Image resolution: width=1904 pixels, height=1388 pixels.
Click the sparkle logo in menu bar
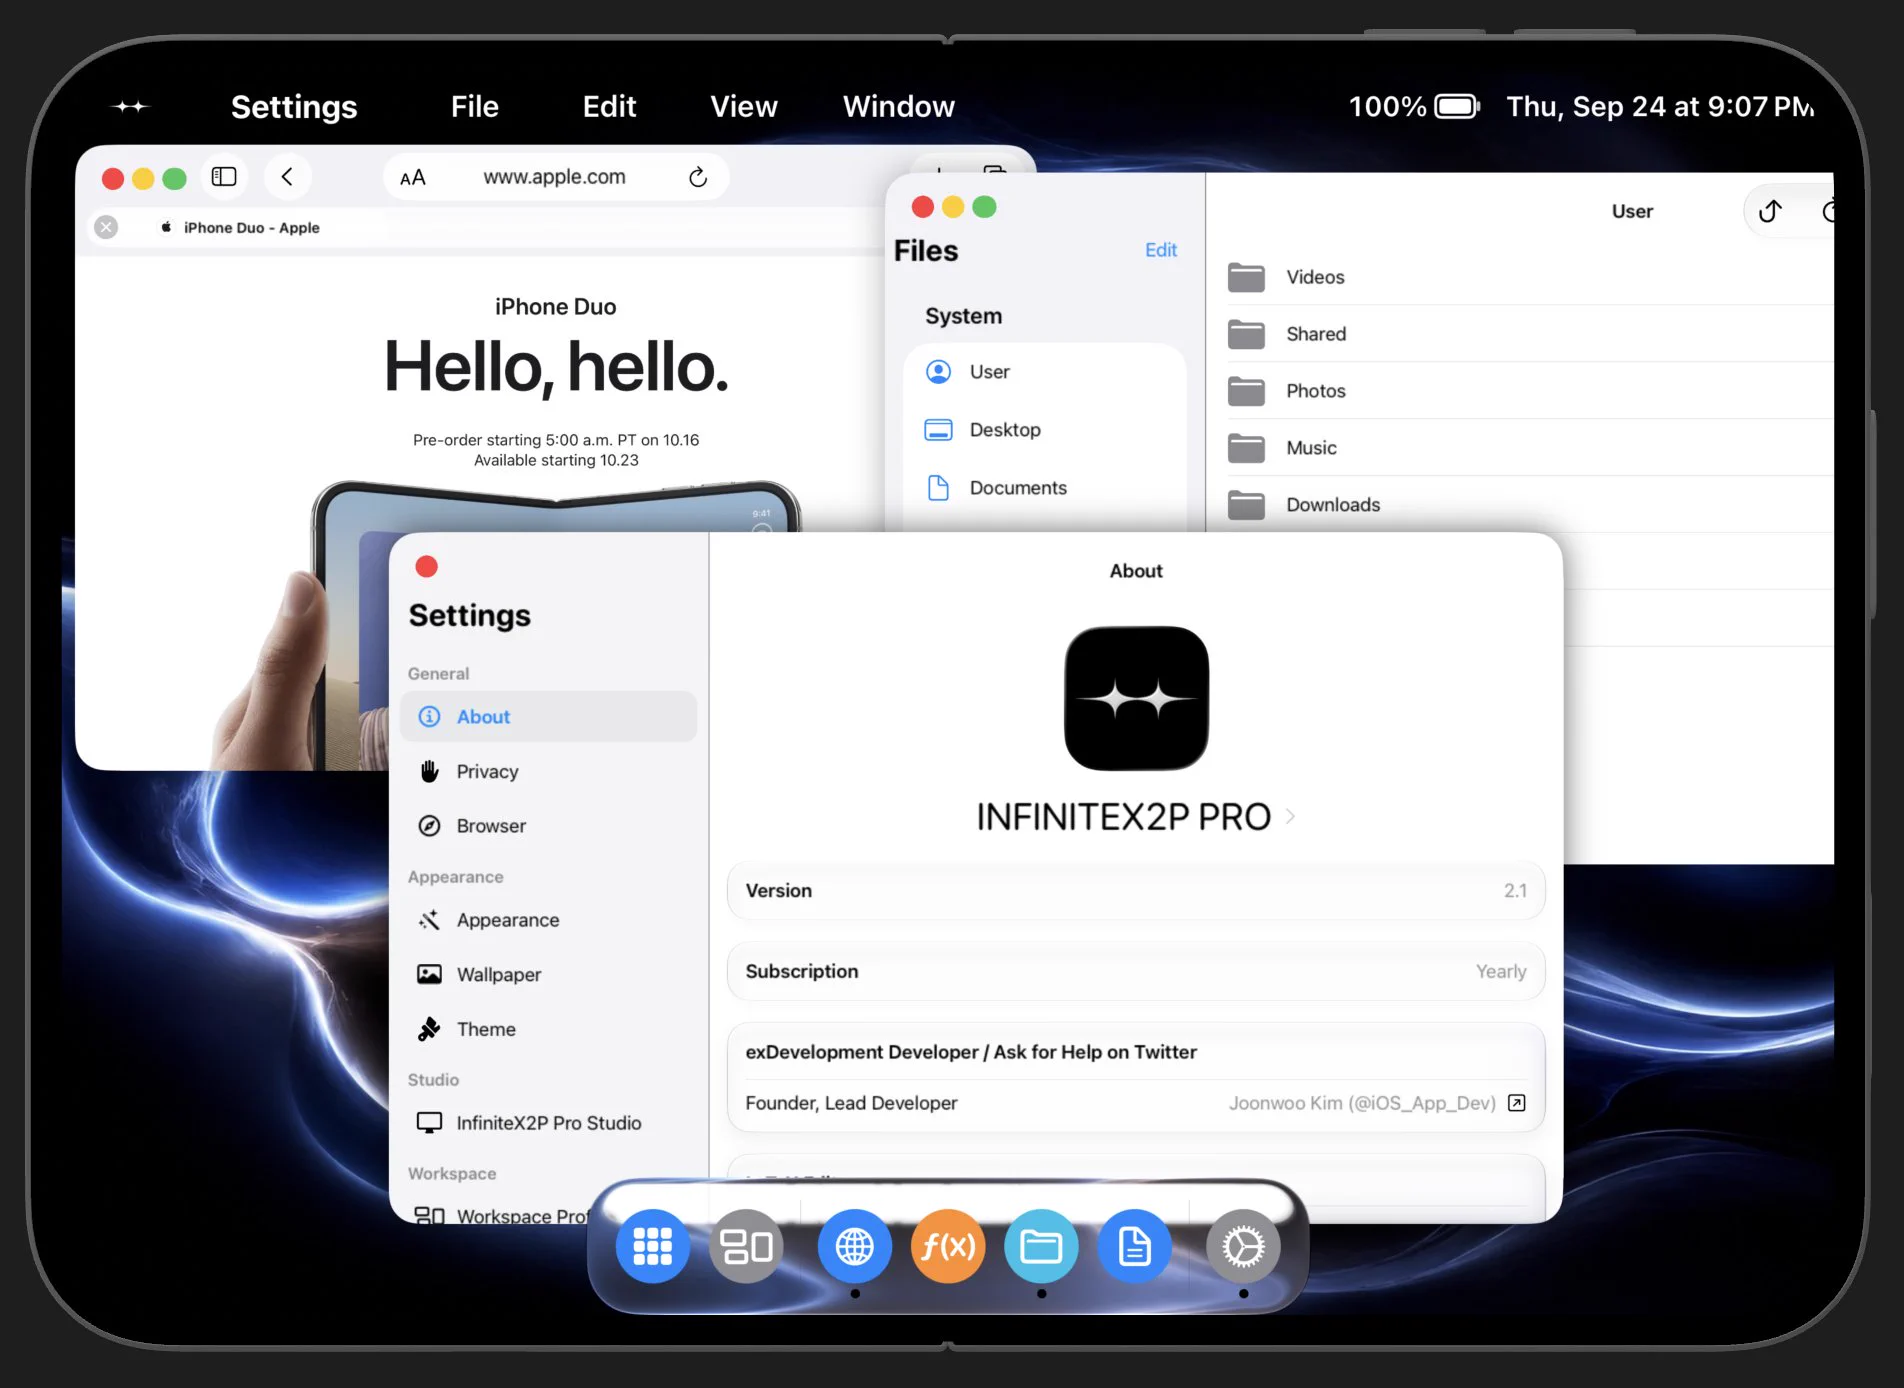(x=130, y=106)
